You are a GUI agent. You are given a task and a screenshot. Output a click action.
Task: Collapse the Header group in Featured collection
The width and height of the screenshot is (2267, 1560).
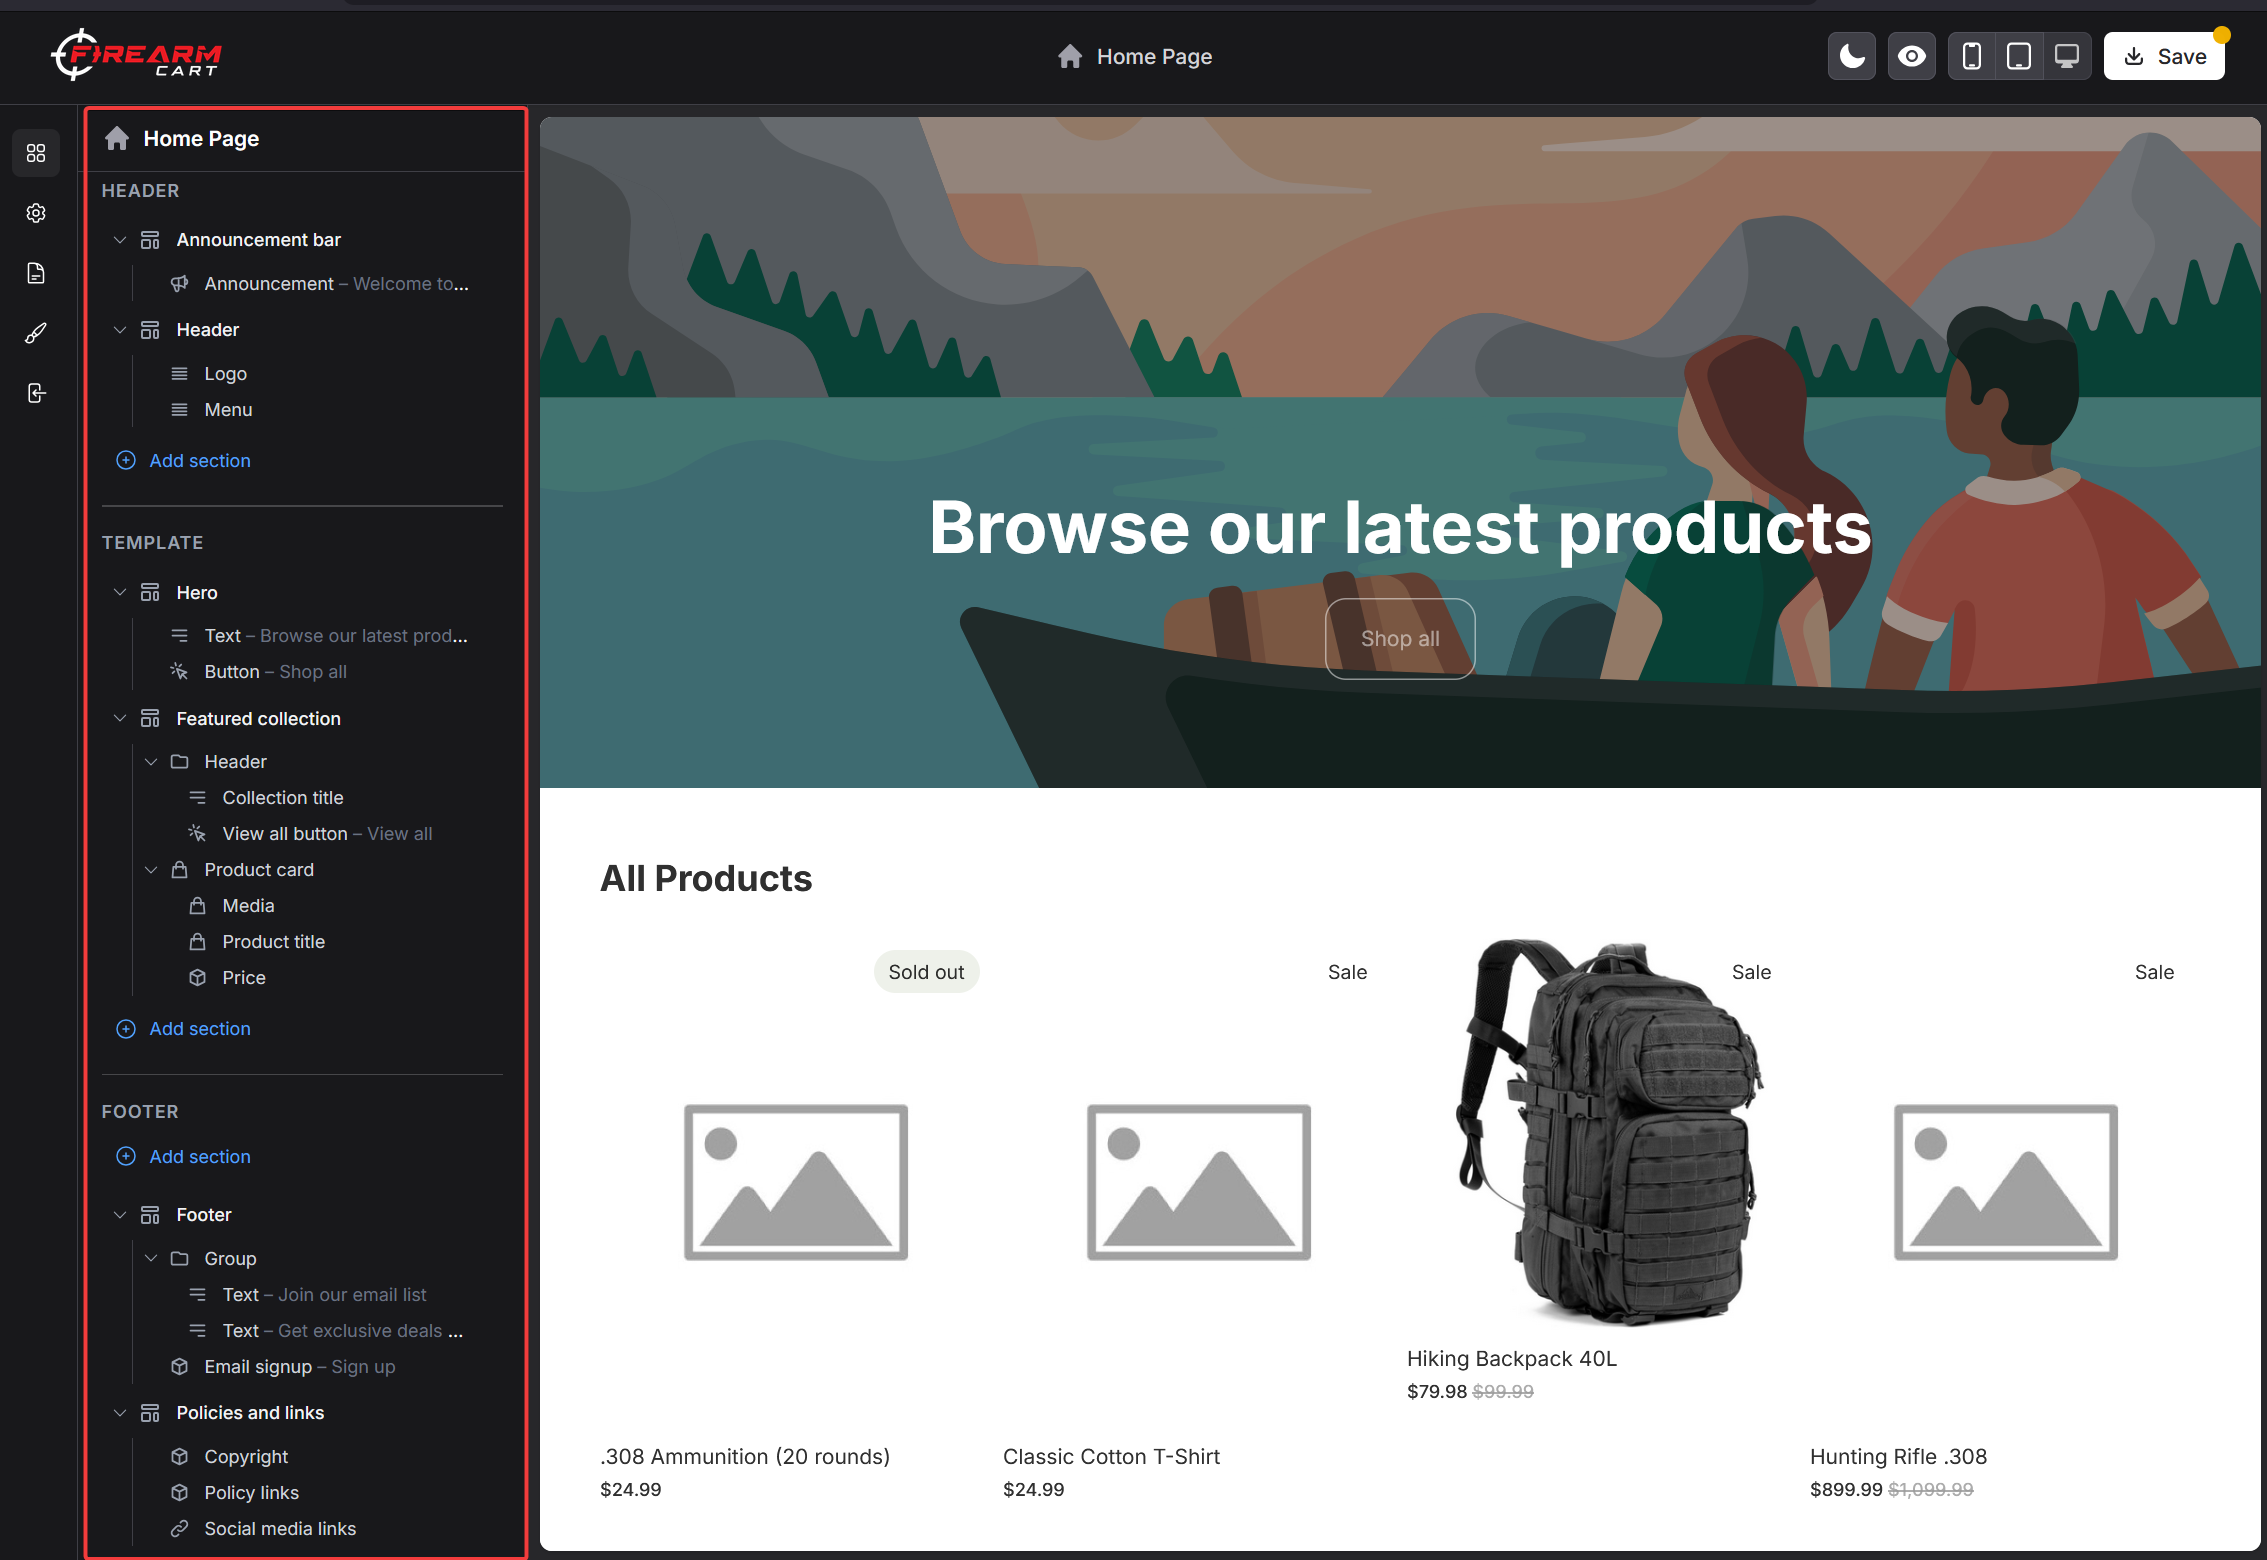(151, 762)
